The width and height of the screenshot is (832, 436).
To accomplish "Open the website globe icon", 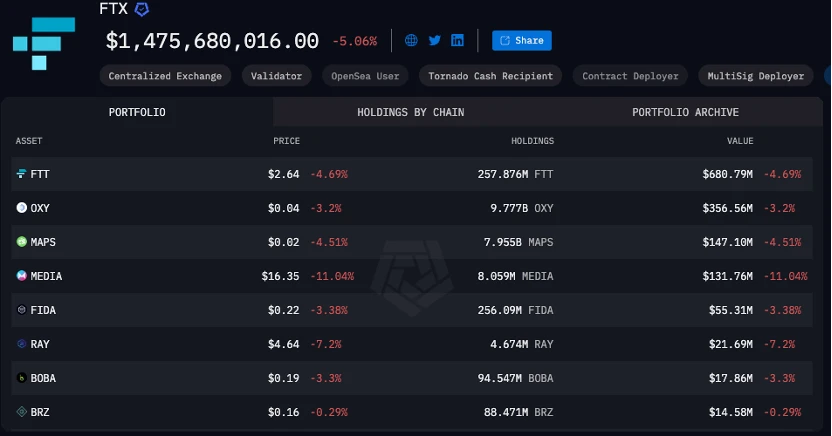I will coord(411,41).
